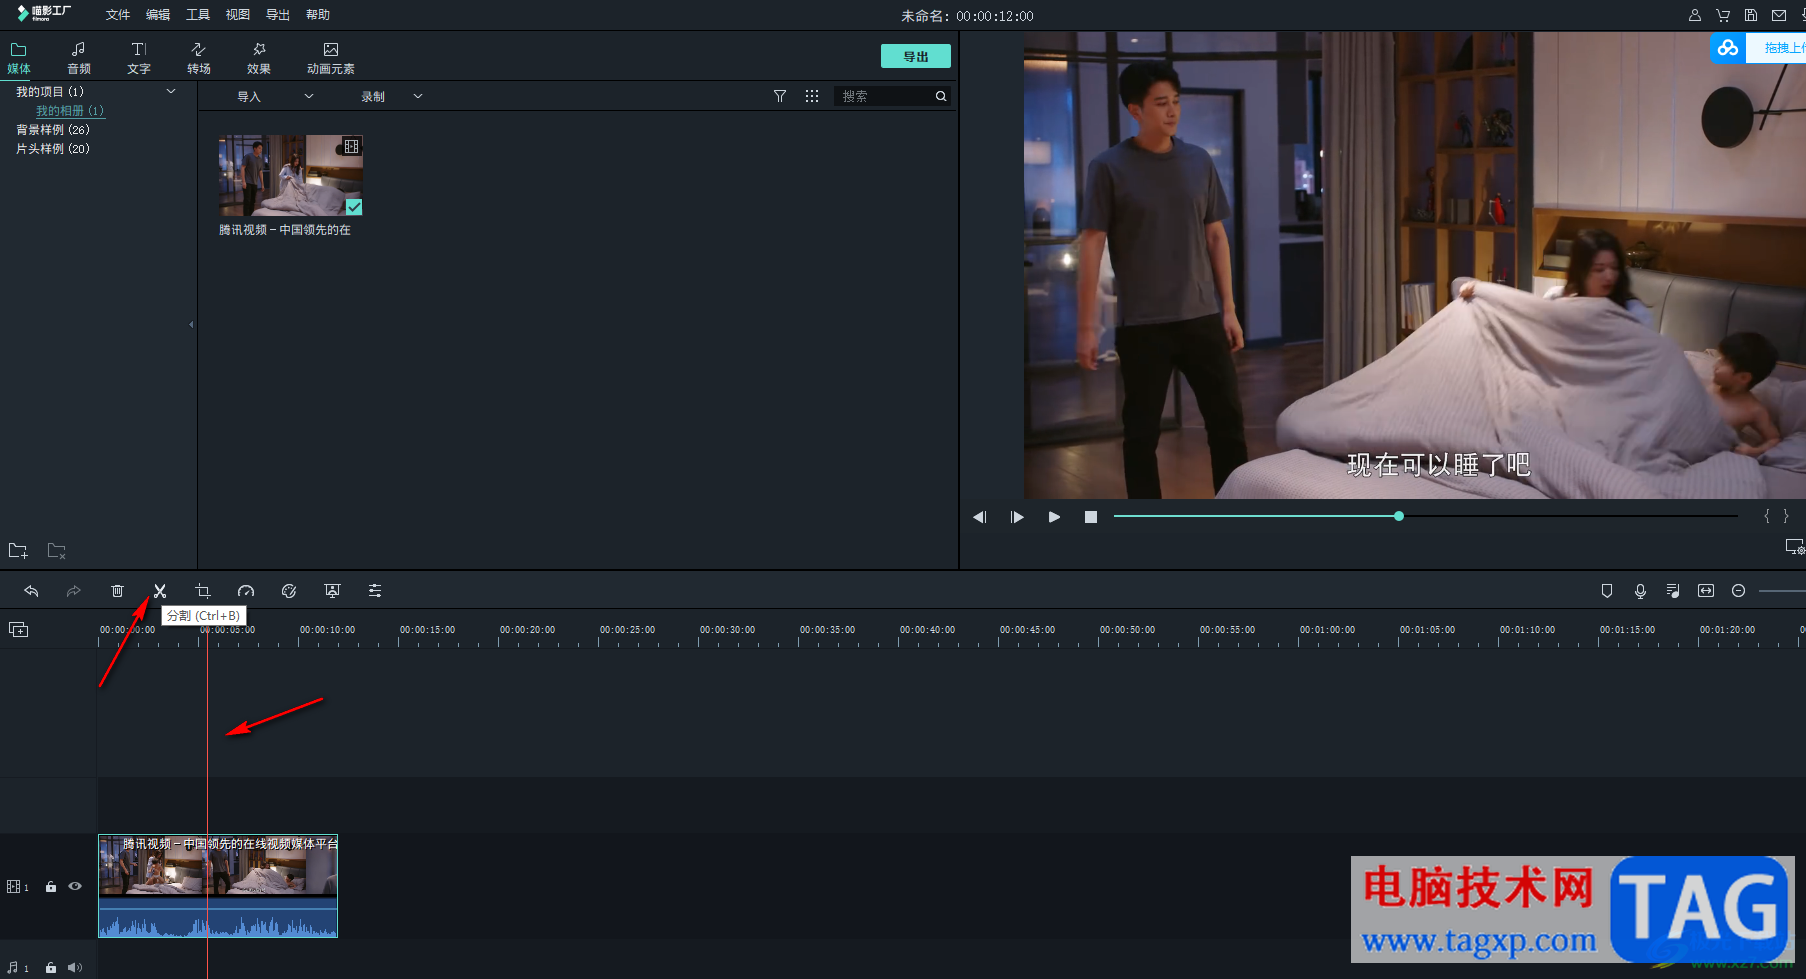Screen dimensions: 1806x979
Task: Click the undo arrow in timeline toolbar
Action: point(31,591)
